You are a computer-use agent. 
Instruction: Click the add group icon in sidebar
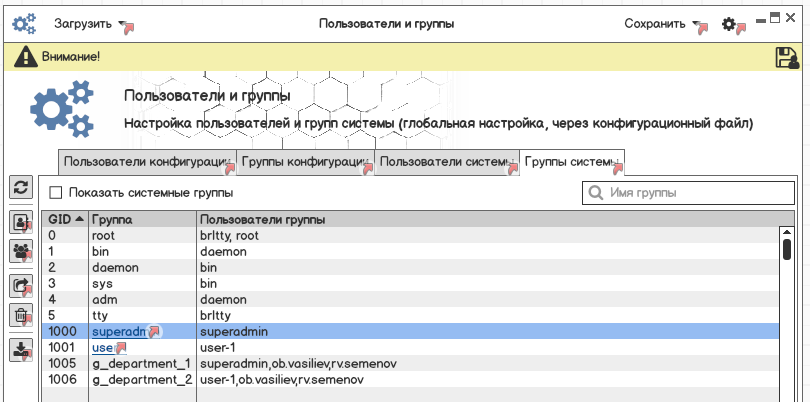point(21,252)
